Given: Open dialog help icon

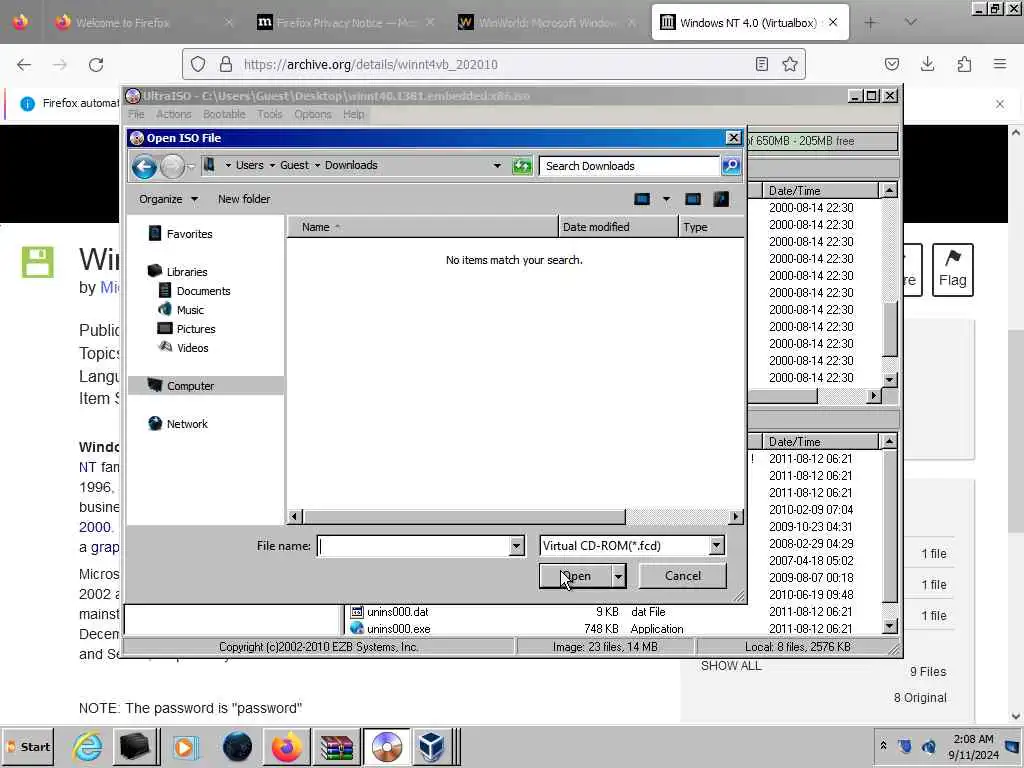Looking at the screenshot, I should click(x=721, y=199).
